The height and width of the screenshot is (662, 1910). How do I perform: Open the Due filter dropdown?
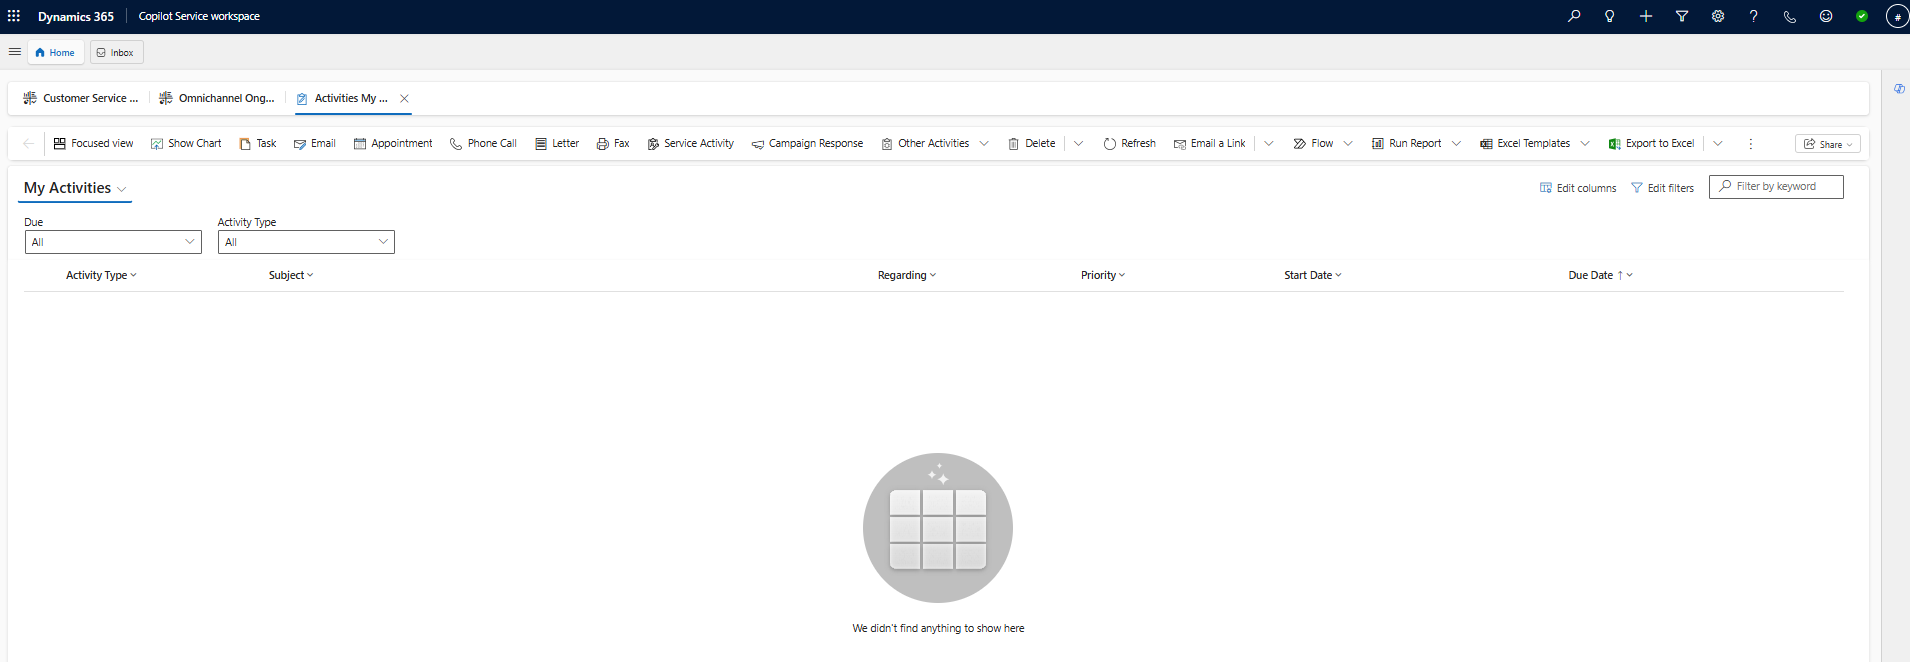click(x=113, y=242)
